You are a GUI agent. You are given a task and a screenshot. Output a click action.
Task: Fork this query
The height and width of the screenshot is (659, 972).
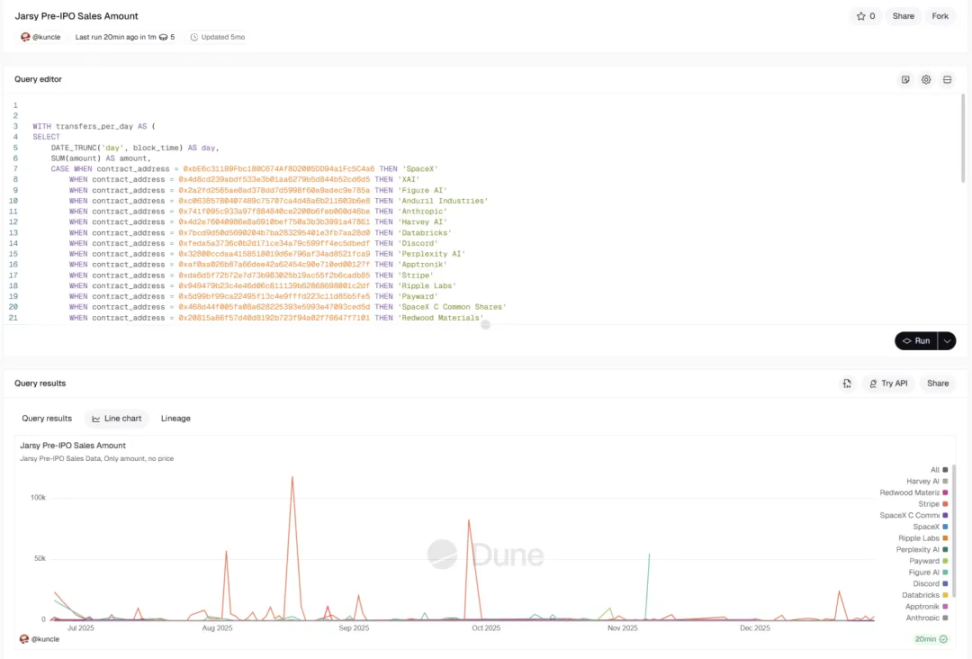940,16
